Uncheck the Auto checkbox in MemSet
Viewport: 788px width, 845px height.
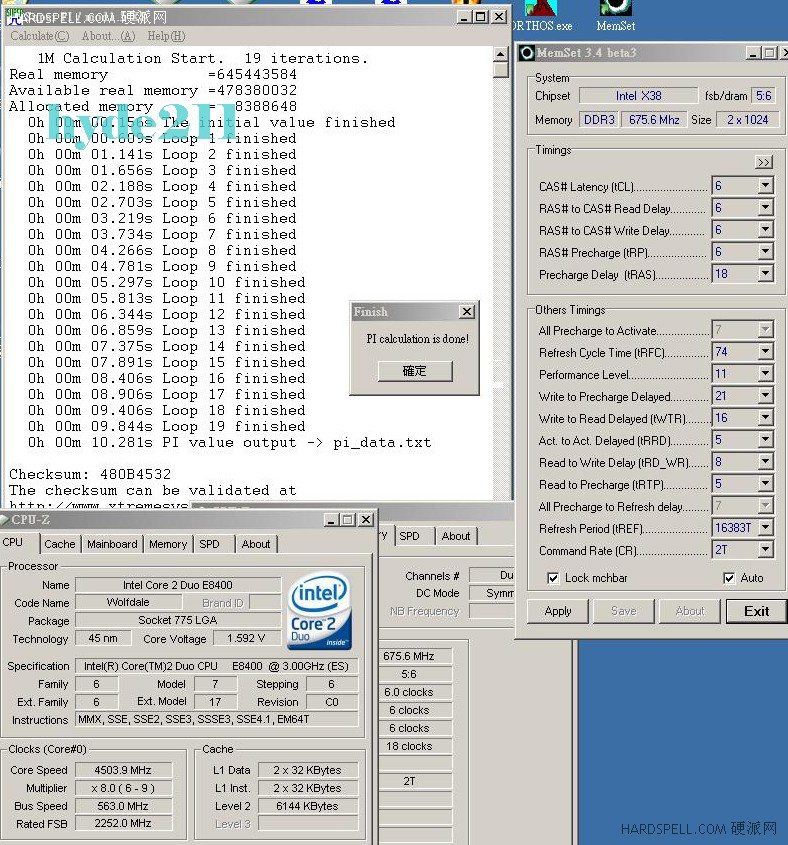coord(729,578)
